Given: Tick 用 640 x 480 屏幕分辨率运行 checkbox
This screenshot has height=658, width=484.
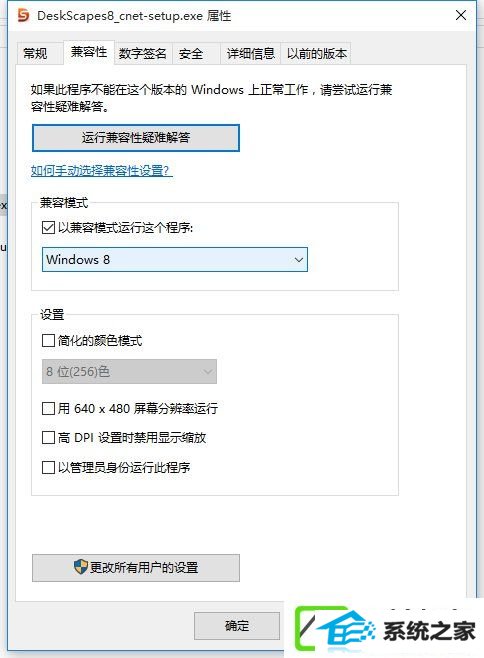Looking at the screenshot, I should [48, 408].
